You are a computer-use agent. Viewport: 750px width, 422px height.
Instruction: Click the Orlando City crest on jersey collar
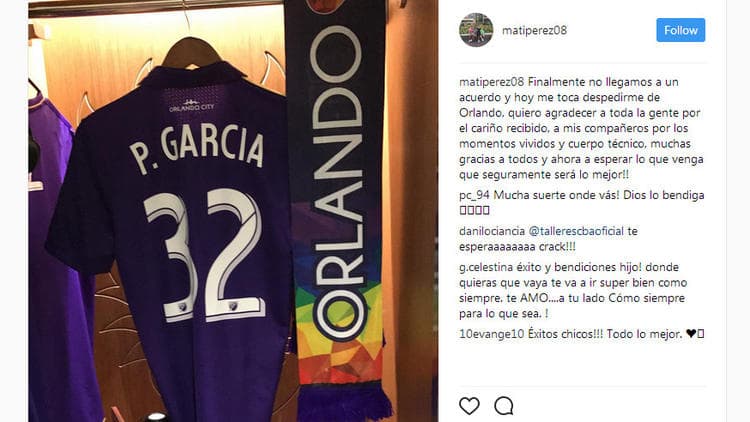191,105
